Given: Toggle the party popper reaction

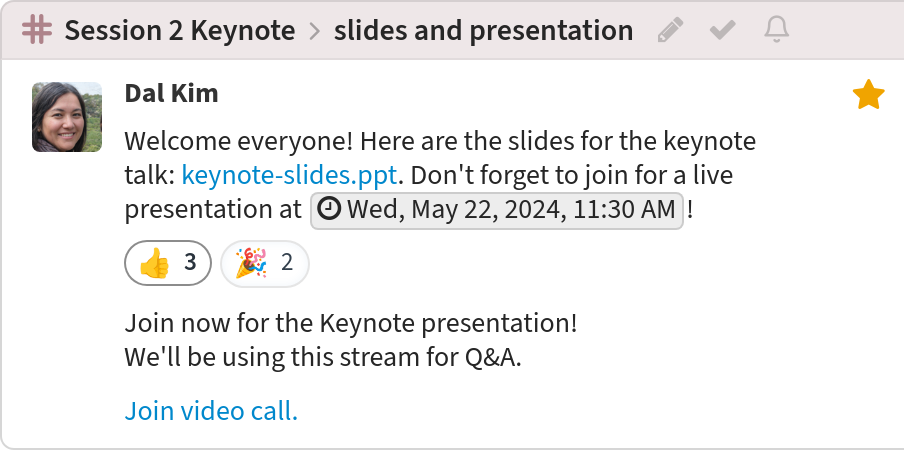Looking at the screenshot, I should tap(265, 263).
